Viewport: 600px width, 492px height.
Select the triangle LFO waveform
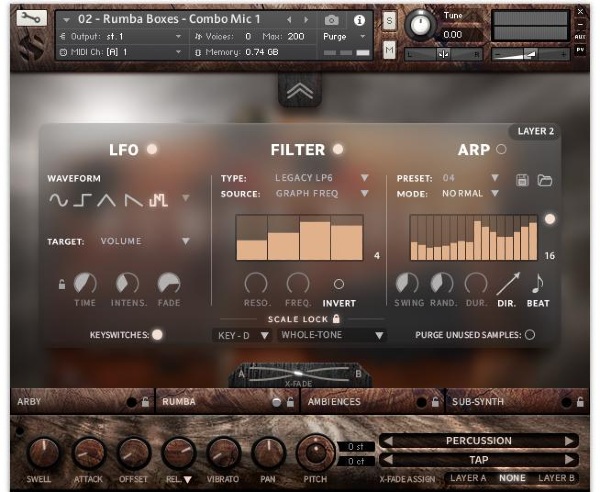coord(106,200)
